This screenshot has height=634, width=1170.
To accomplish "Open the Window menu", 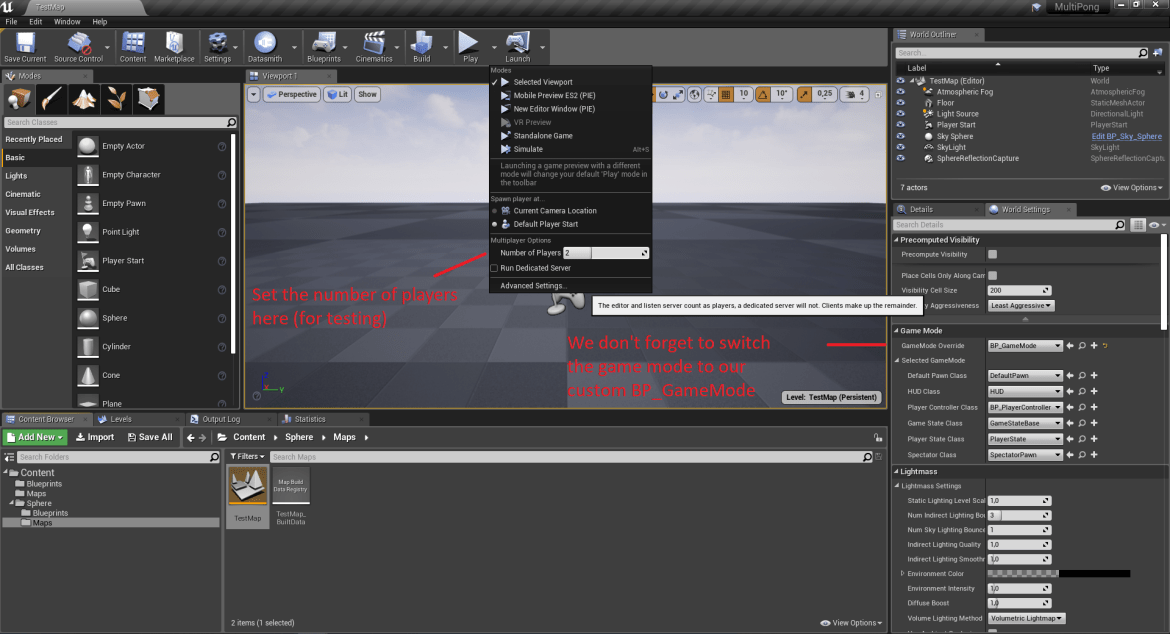I will click(66, 21).
